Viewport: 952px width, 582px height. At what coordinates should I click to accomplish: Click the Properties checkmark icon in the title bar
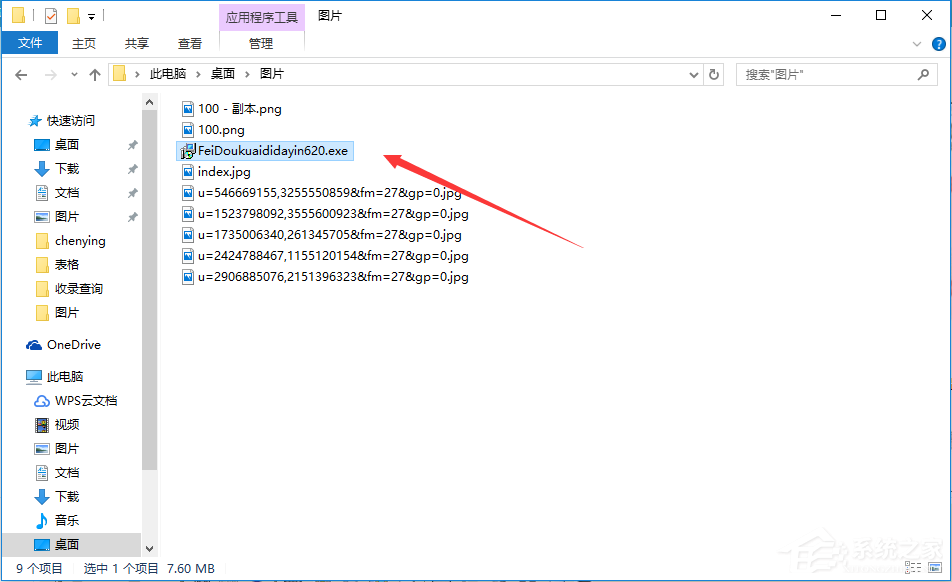(x=51, y=16)
